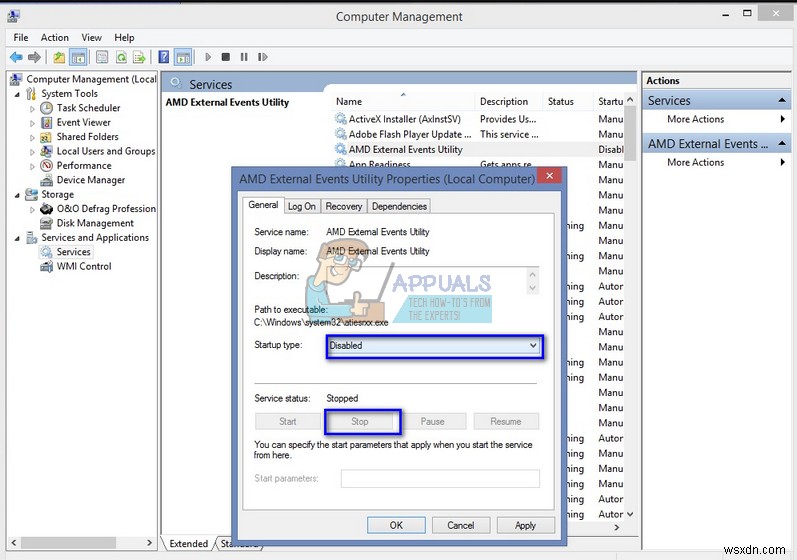
Task: Click the Start parameters input field
Action: 440,479
